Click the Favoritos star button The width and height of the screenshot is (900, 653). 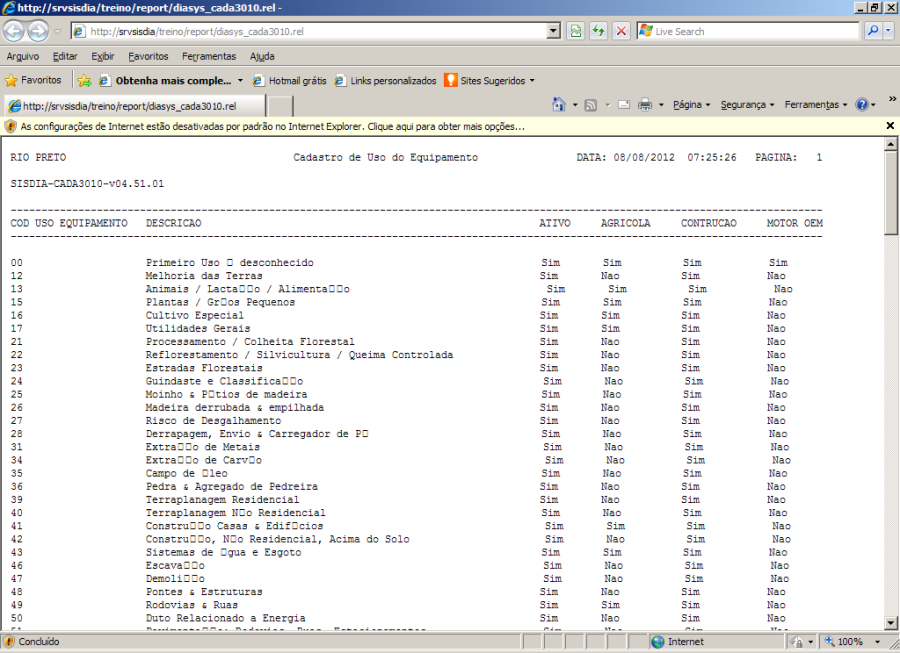33,80
